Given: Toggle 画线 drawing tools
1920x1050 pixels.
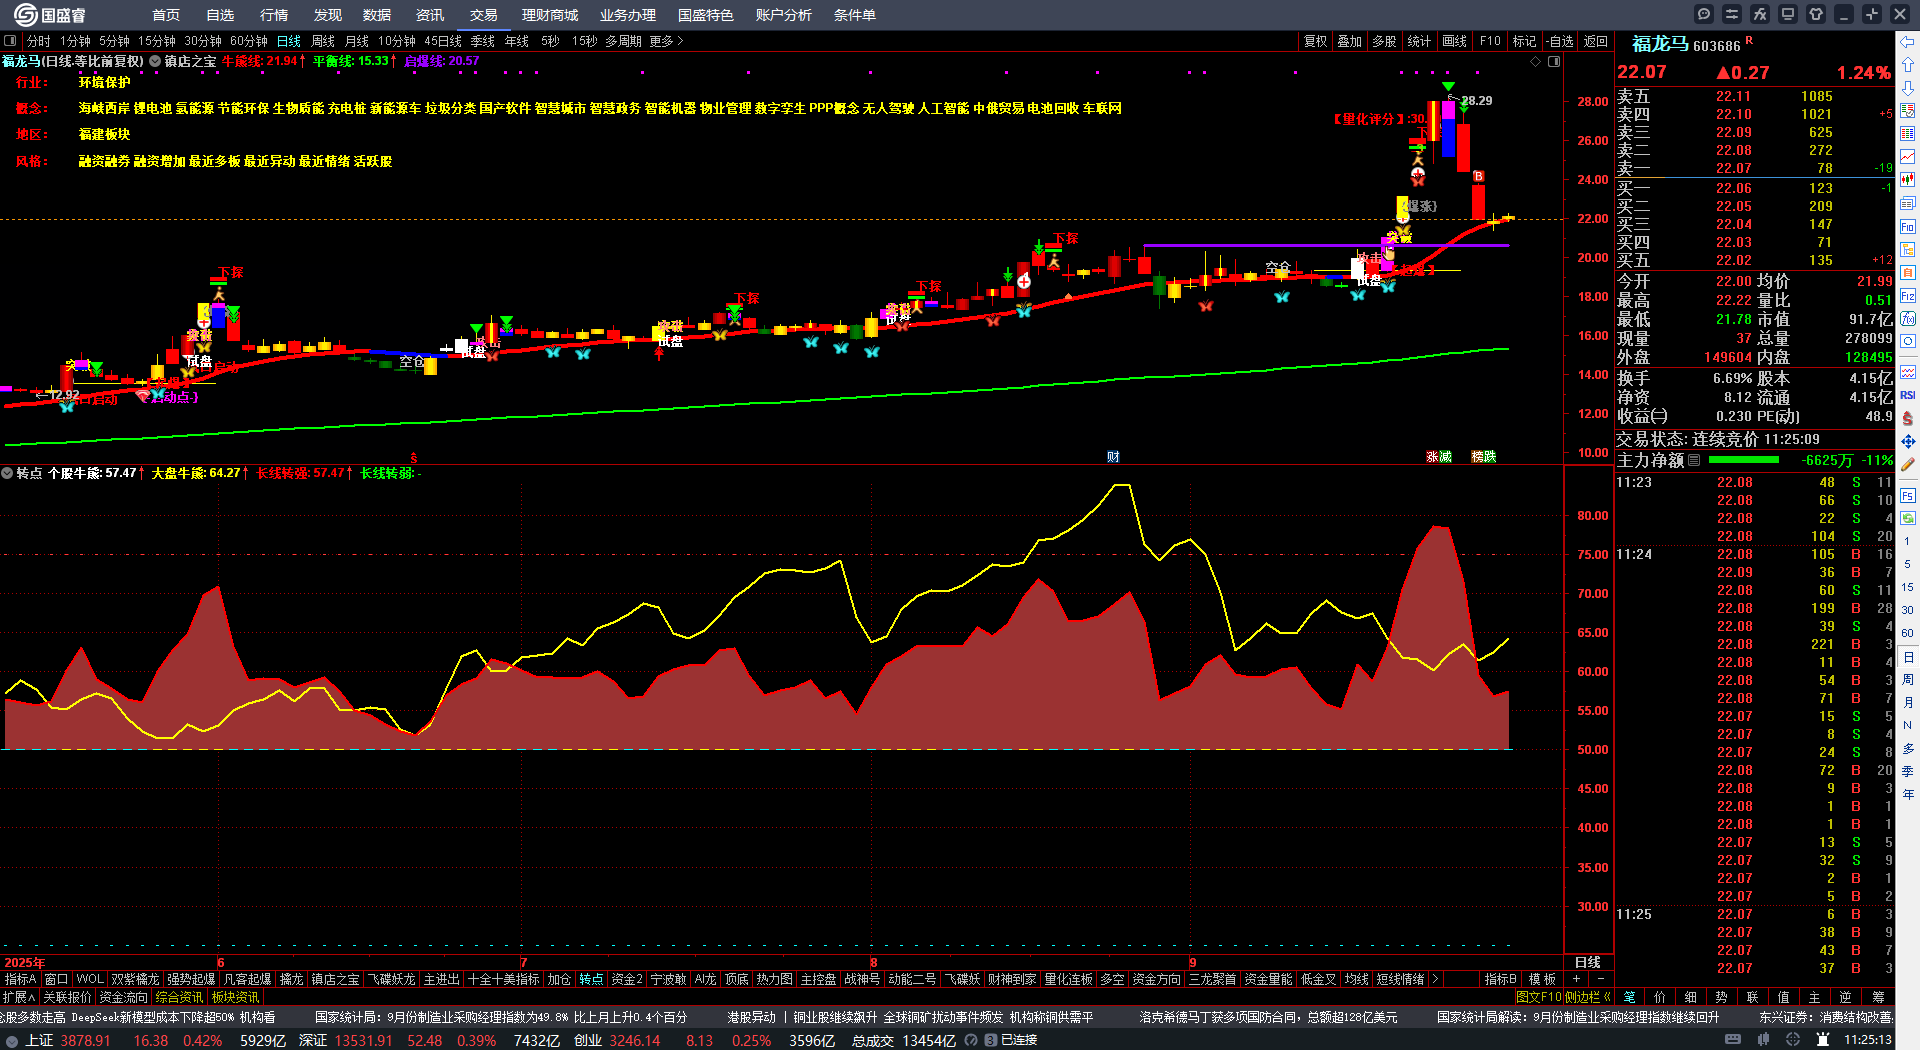Looking at the screenshot, I should [x=1454, y=41].
